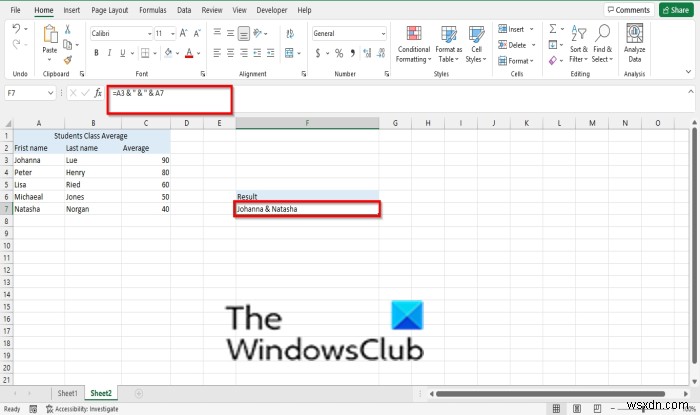Open Format as Table gallery
The height and width of the screenshot is (415, 700).
coord(449,44)
